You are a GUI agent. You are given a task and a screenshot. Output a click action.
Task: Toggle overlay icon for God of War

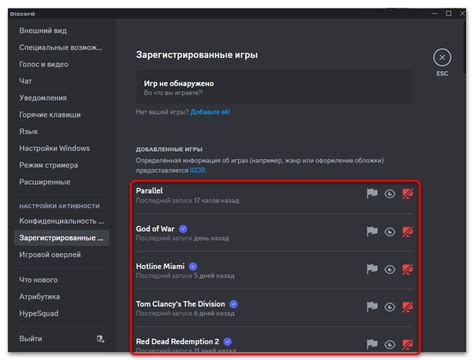click(x=407, y=231)
